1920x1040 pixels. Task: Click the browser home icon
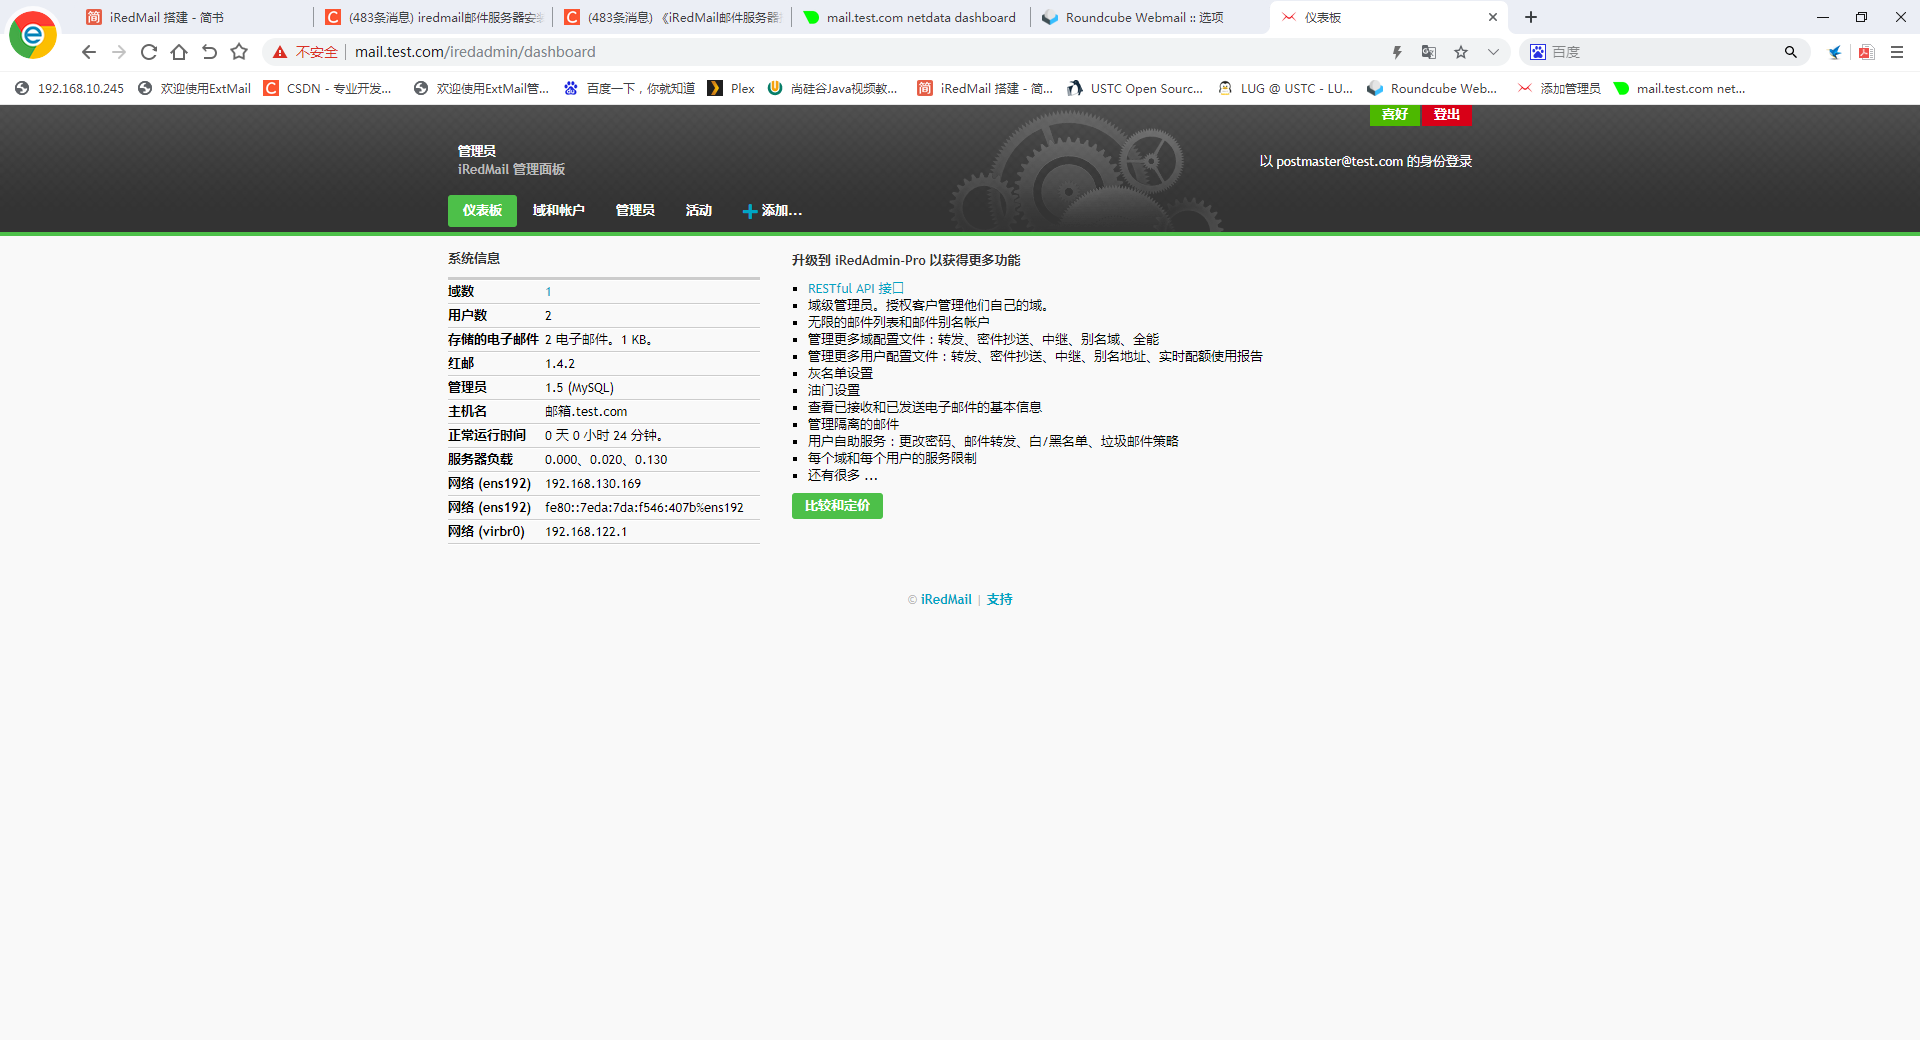click(x=178, y=52)
